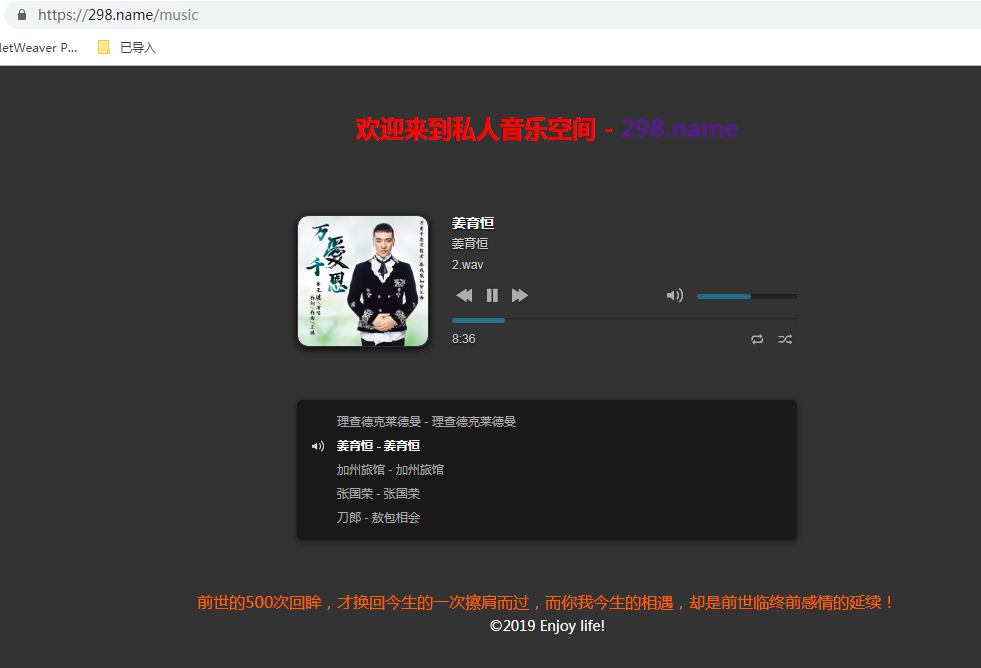
Task: Click the speaker icon beside 姜育恒 in playlist
Action: (x=318, y=446)
